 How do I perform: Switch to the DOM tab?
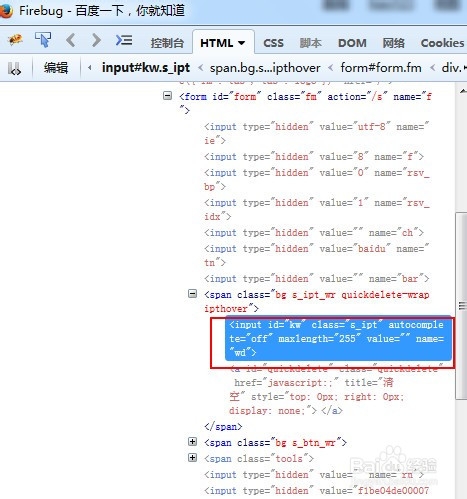352,43
